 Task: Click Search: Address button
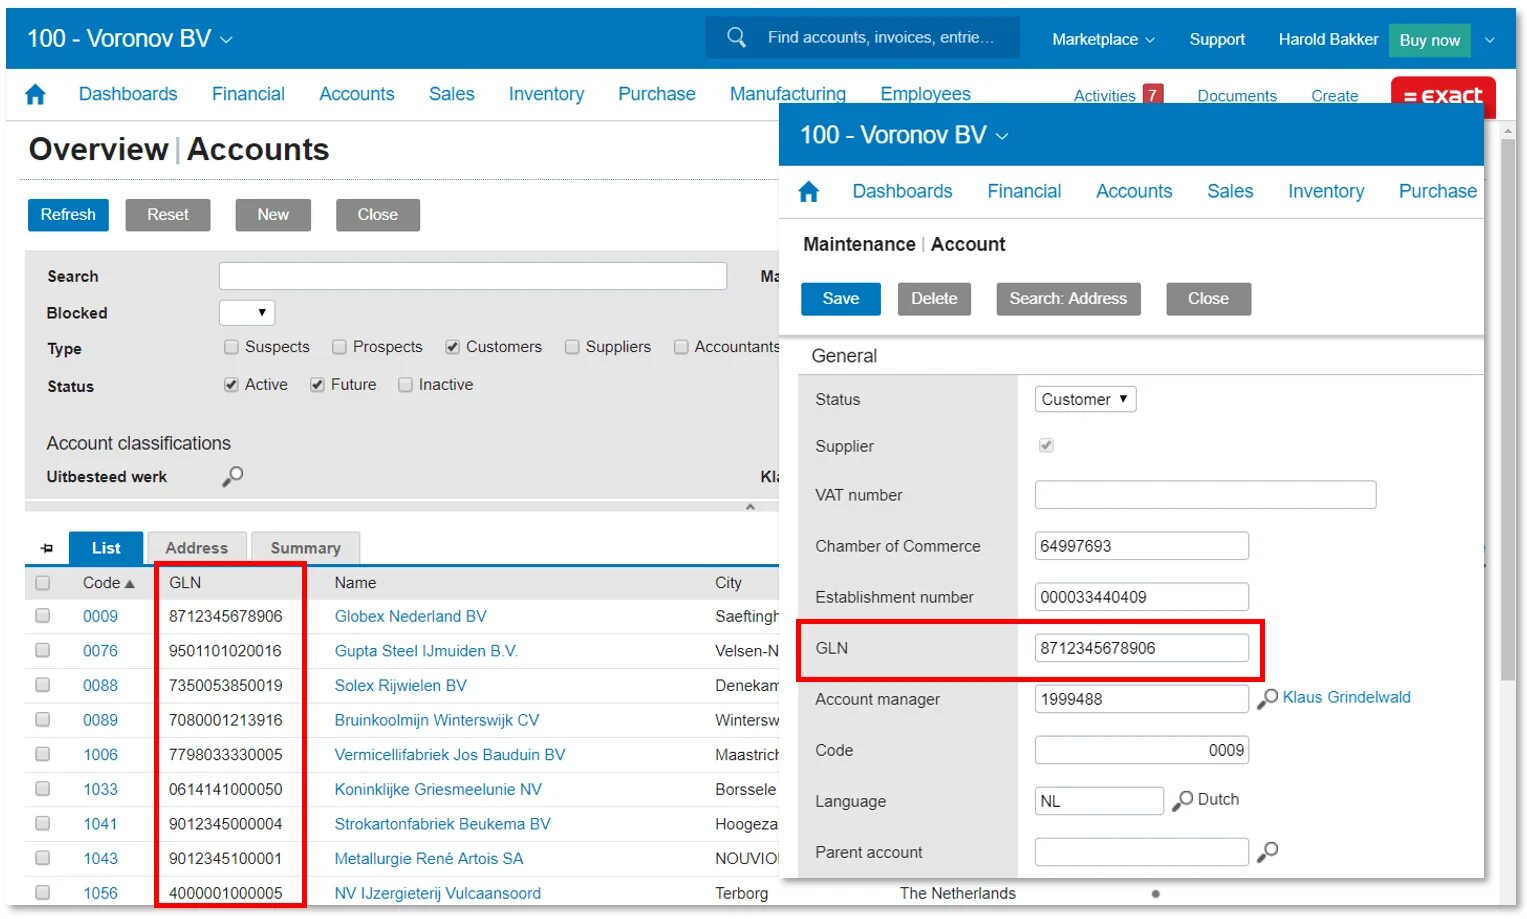pos(1068,299)
